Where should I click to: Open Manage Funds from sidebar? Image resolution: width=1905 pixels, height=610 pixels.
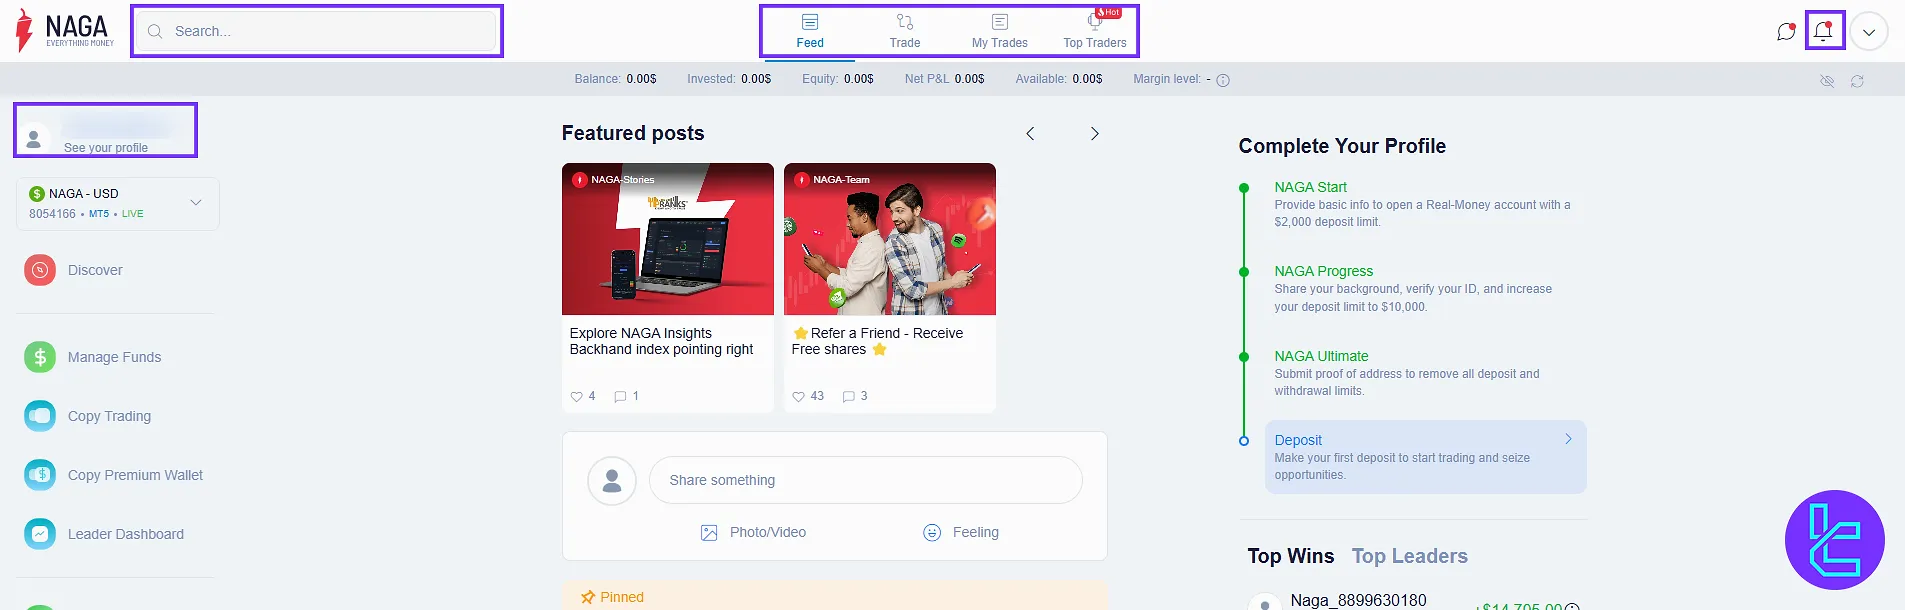click(40, 357)
